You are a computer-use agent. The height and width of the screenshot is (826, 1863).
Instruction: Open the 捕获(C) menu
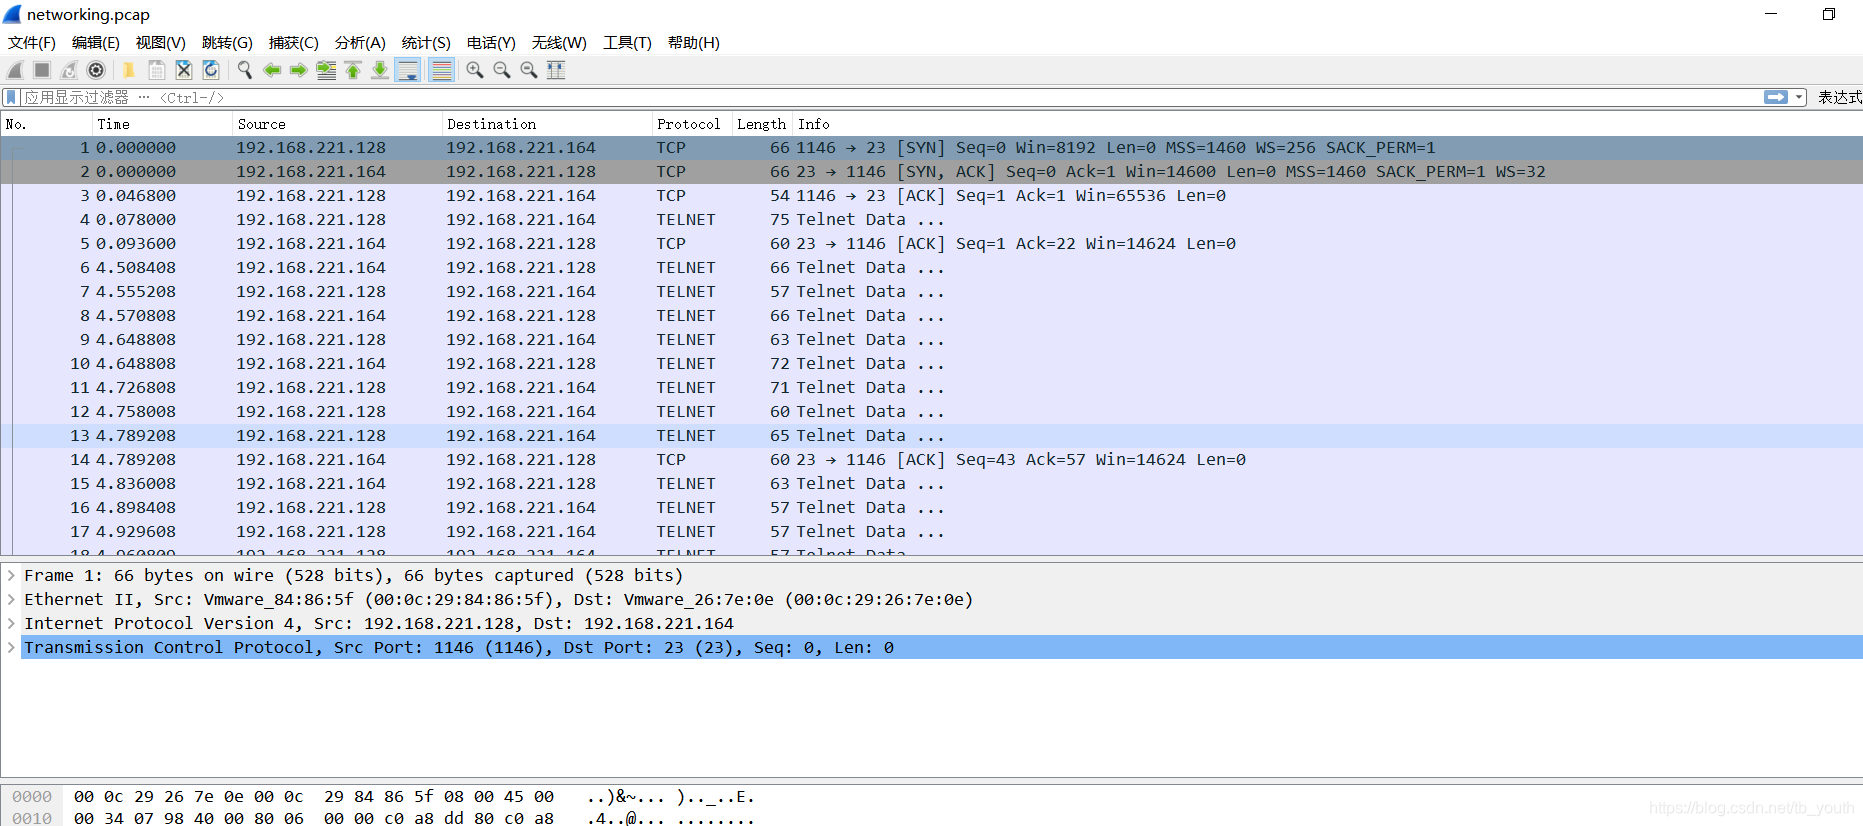tap(294, 42)
